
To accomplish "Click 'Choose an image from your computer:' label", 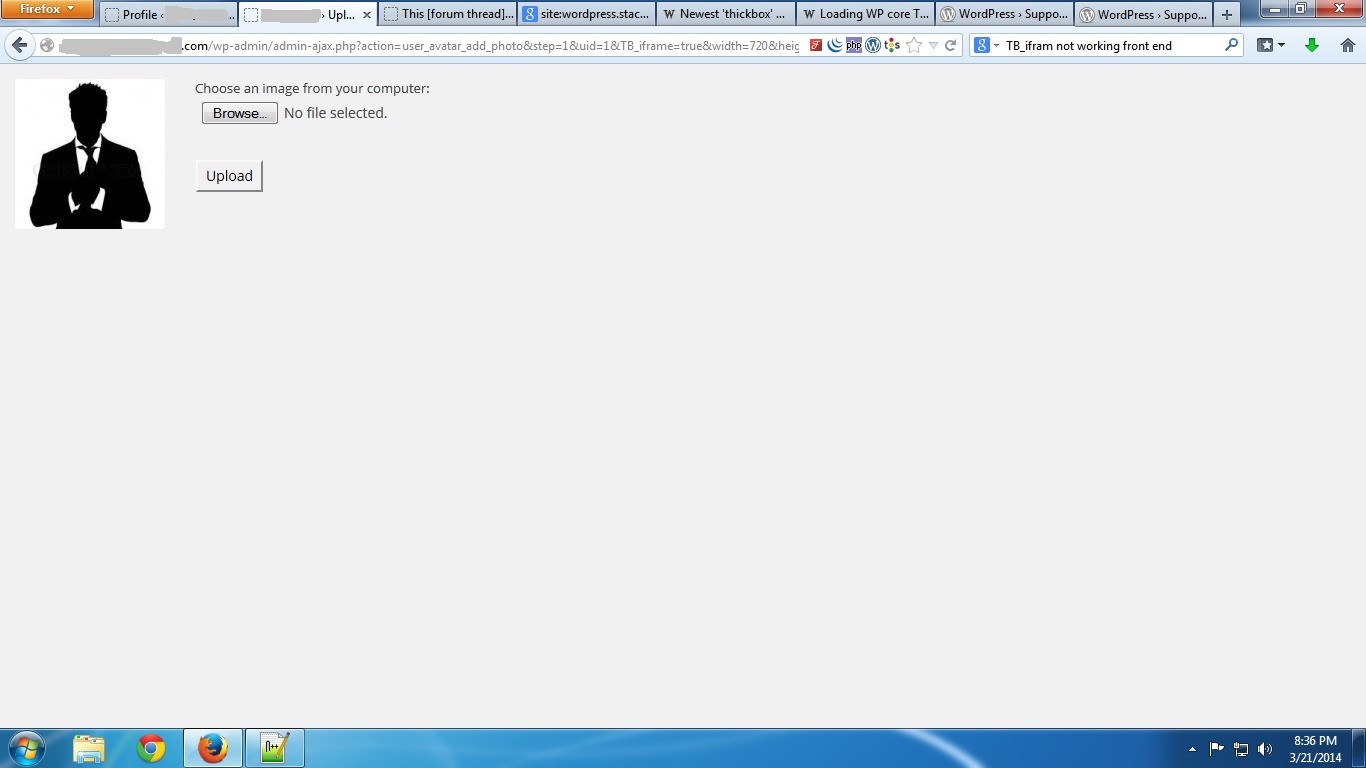I will pyautogui.click(x=312, y=88).
